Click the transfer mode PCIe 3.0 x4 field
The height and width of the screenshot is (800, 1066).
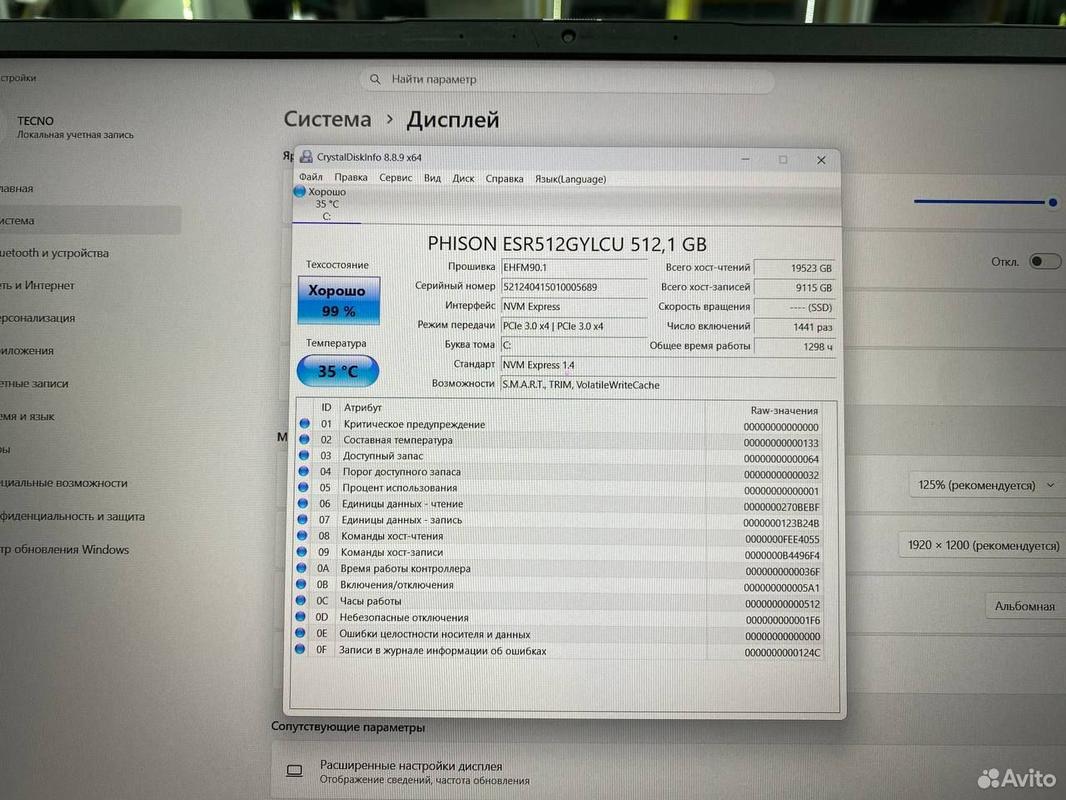tap(574, 326)
